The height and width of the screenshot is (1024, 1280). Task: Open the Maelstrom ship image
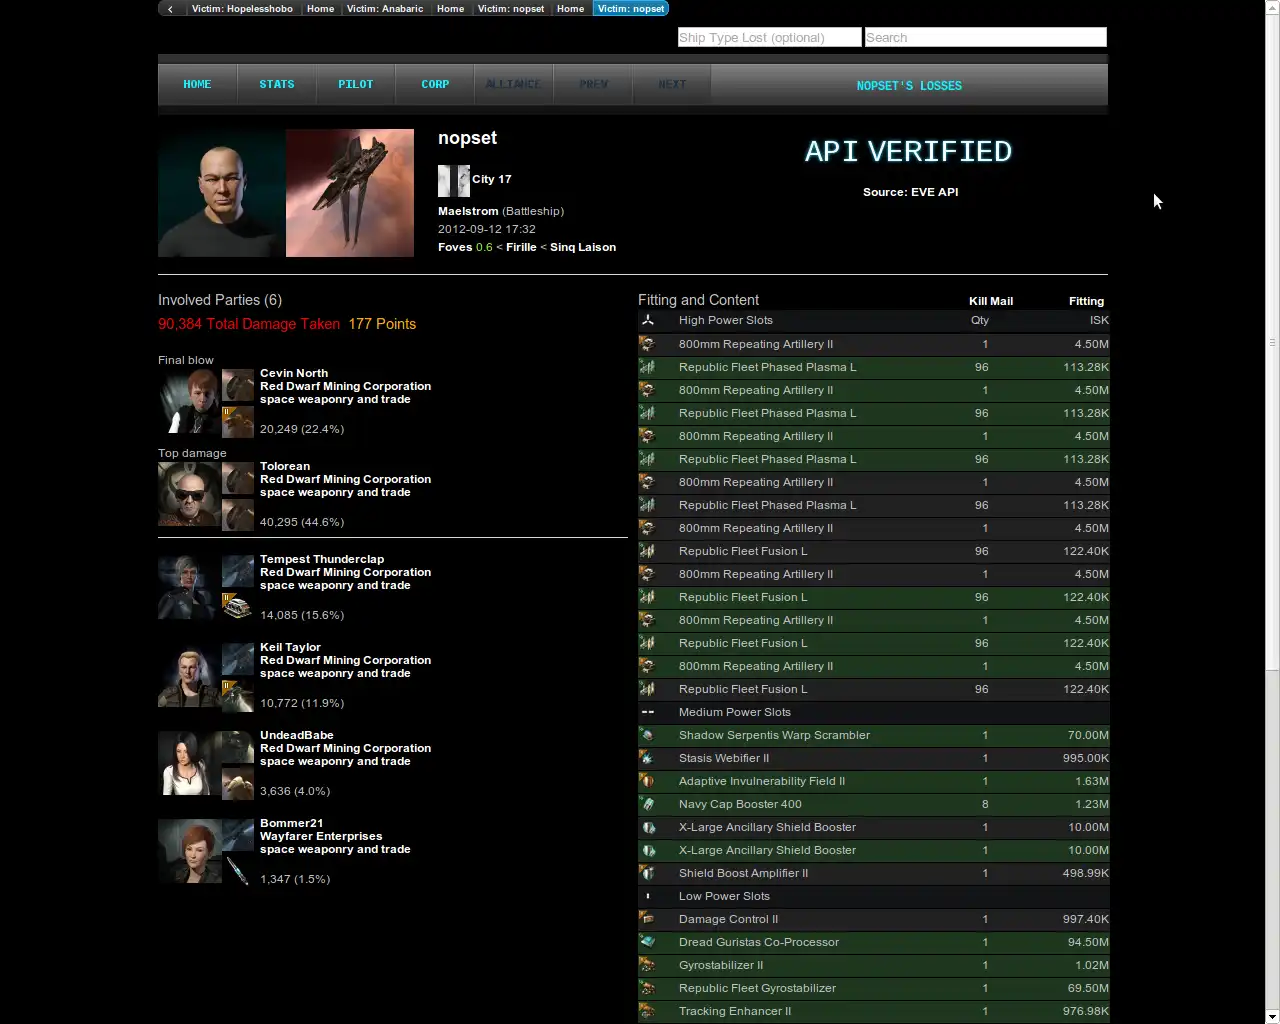(350, 193)
